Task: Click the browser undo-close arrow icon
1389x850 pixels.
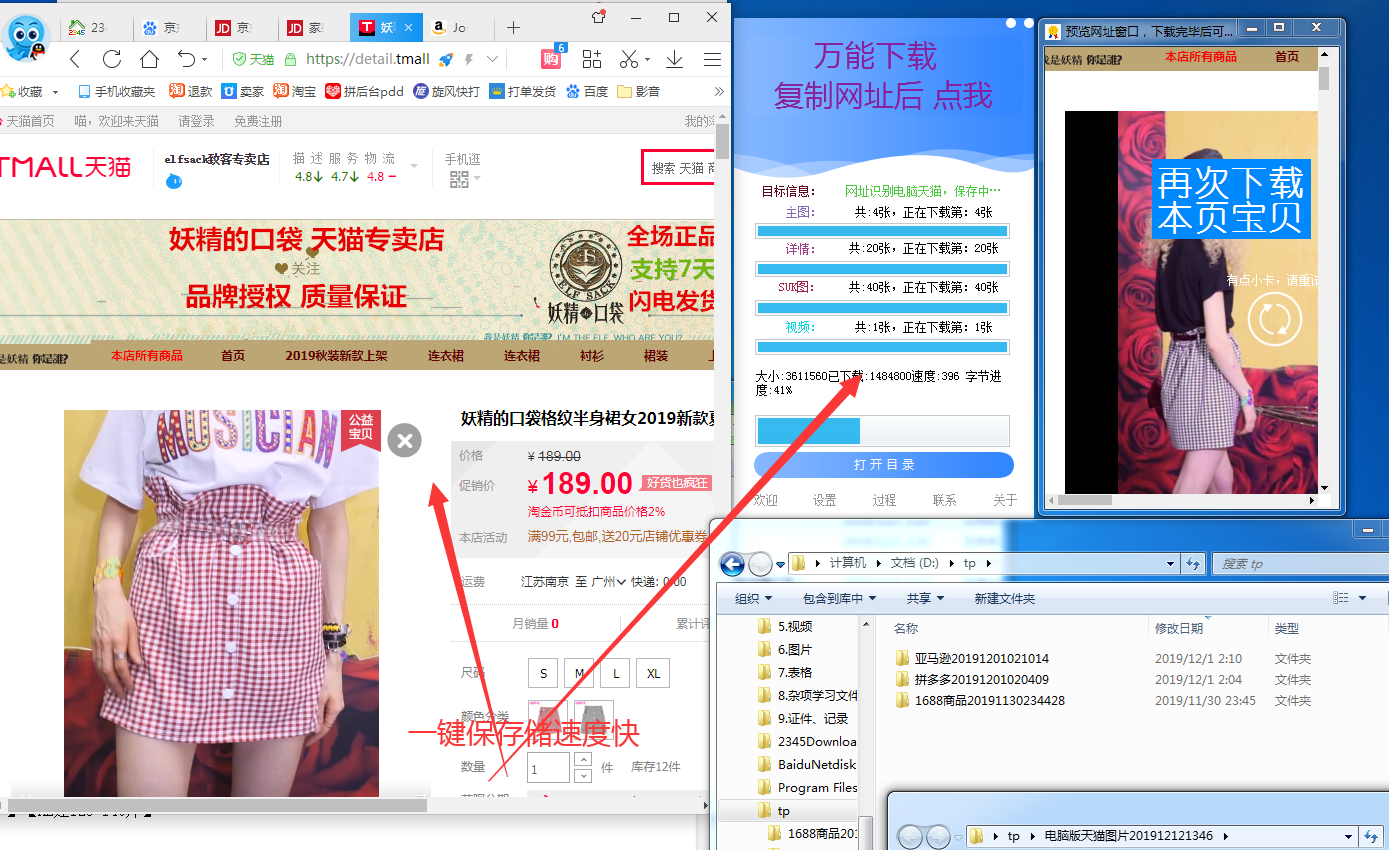Action: pyautogui.click(x=186, y=59)
